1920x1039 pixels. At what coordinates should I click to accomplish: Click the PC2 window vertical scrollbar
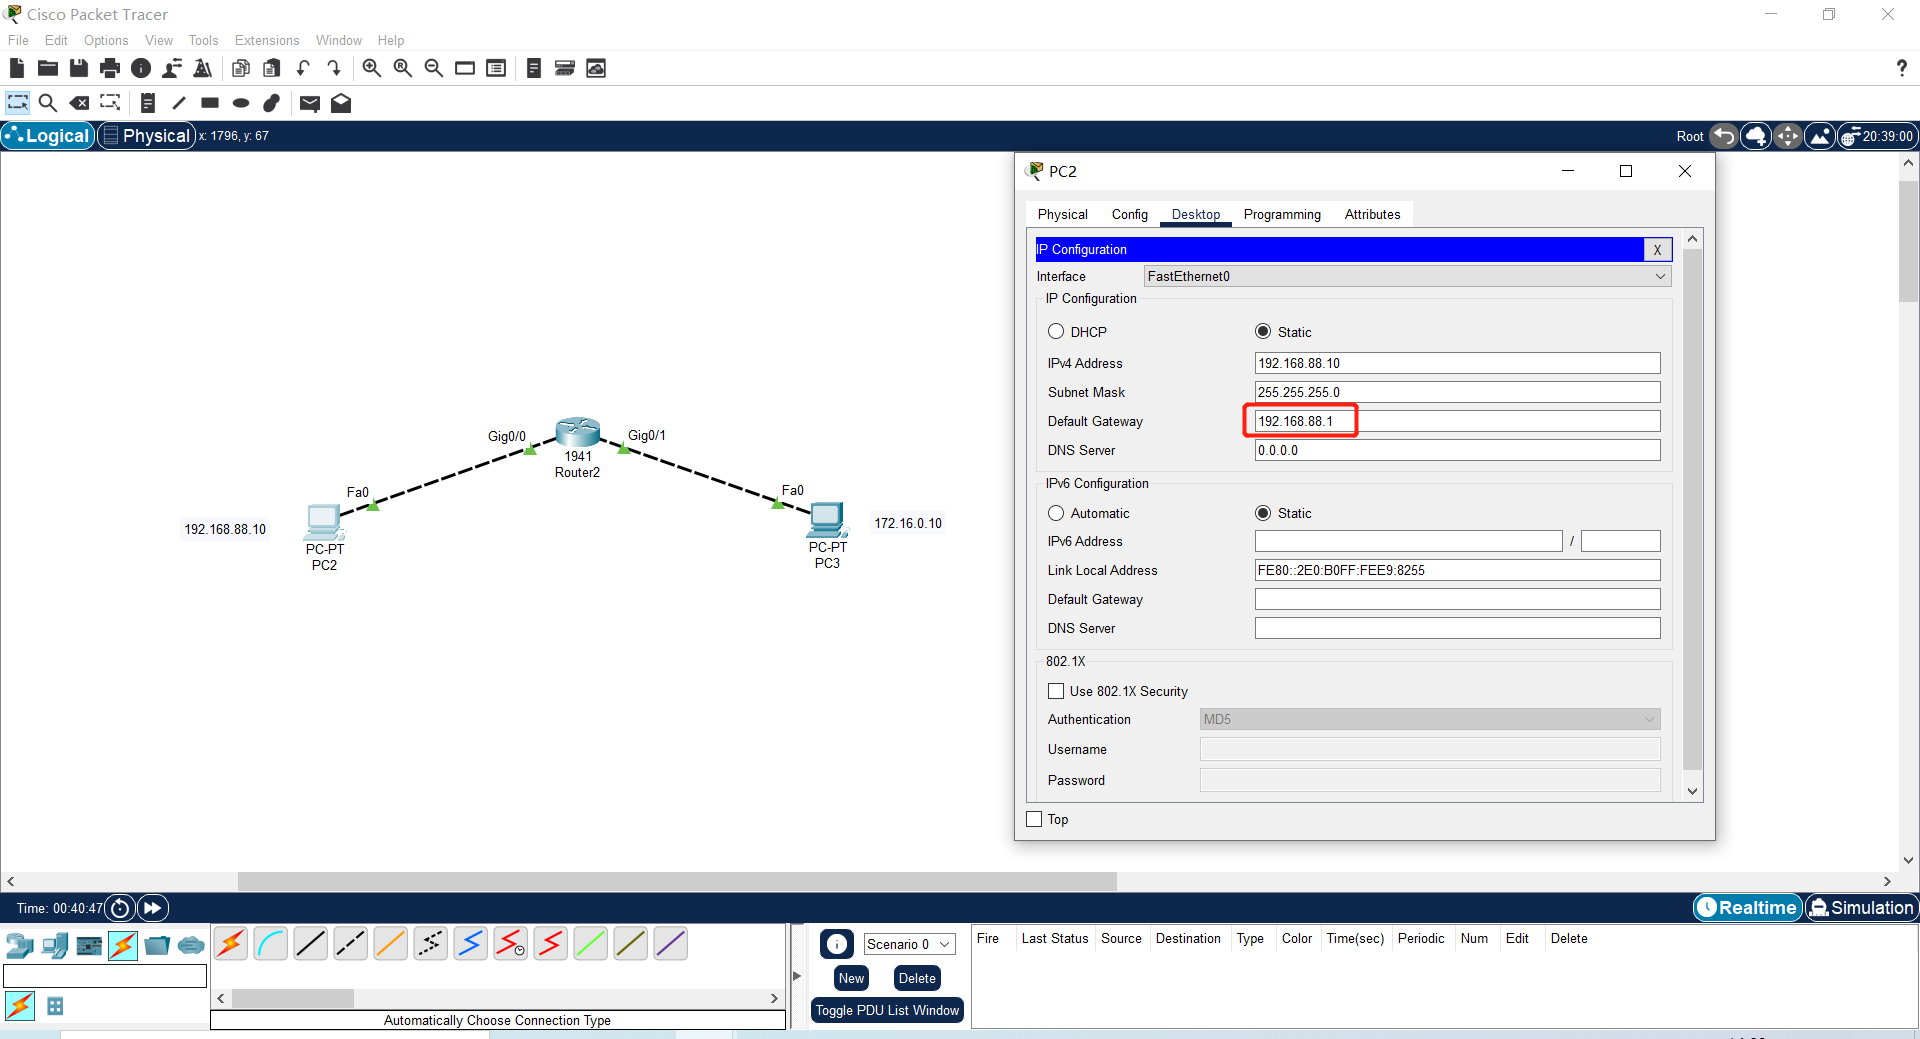(1692, 510)
